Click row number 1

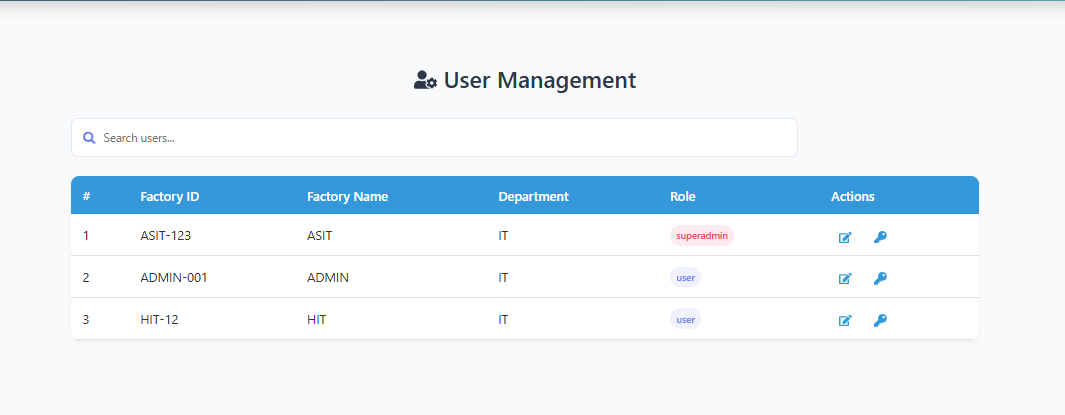pos(86,236)
